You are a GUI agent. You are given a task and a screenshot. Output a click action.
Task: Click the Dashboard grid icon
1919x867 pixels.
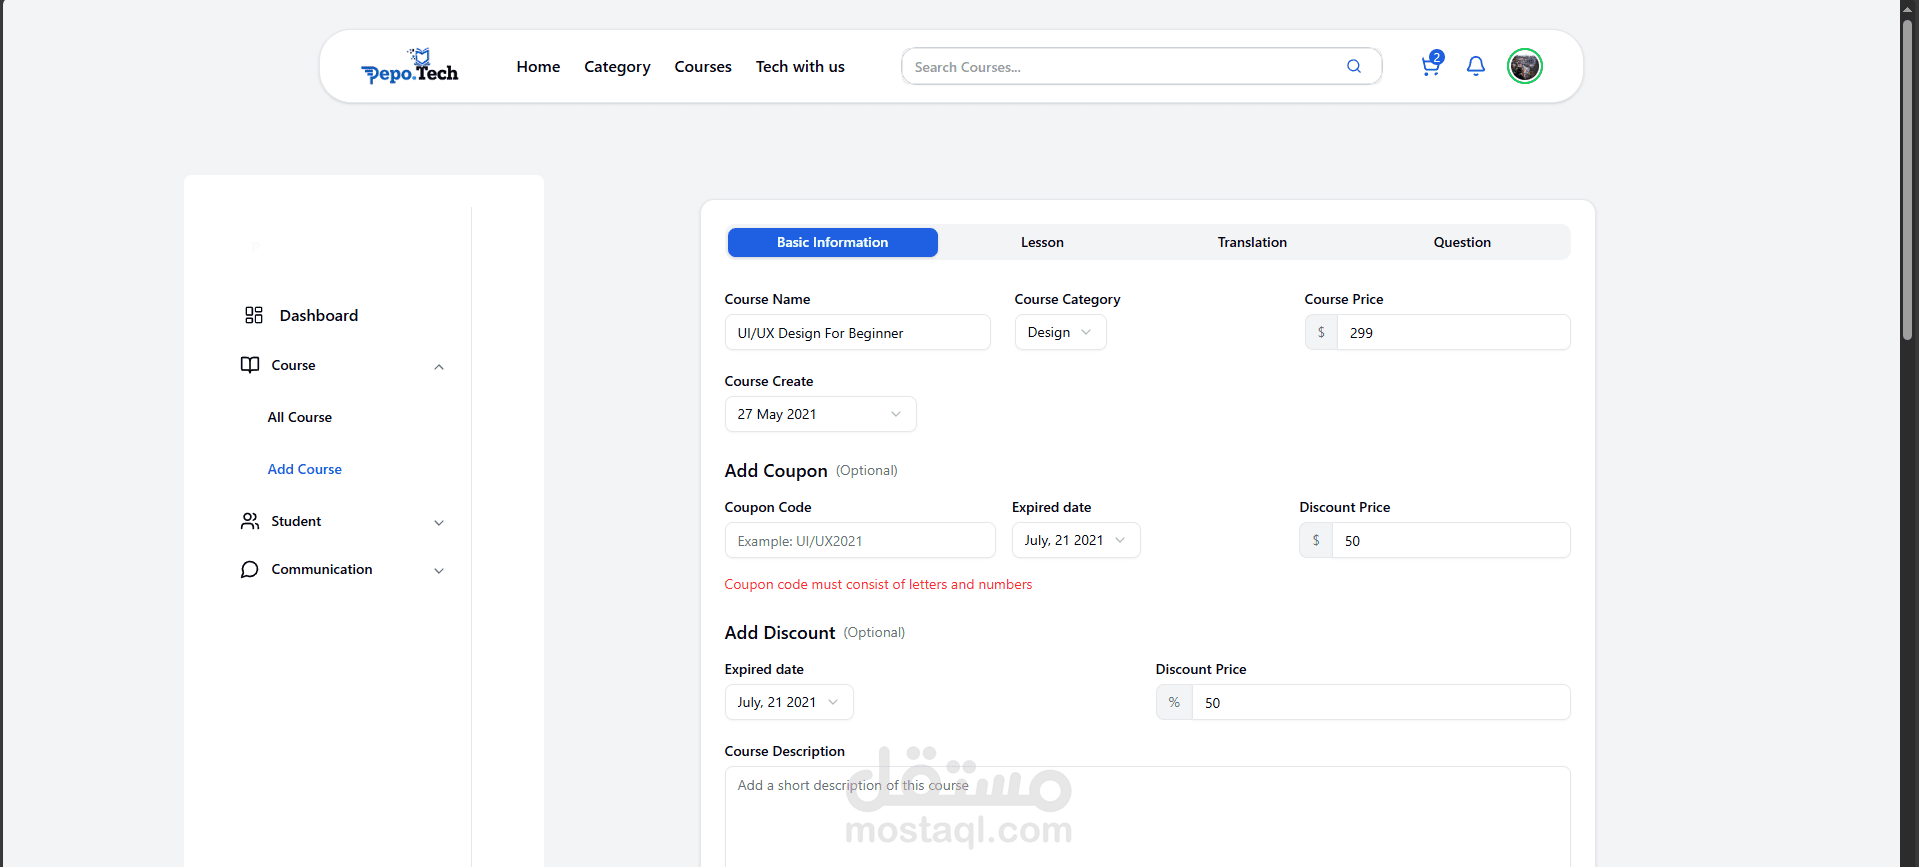point(254,316)
